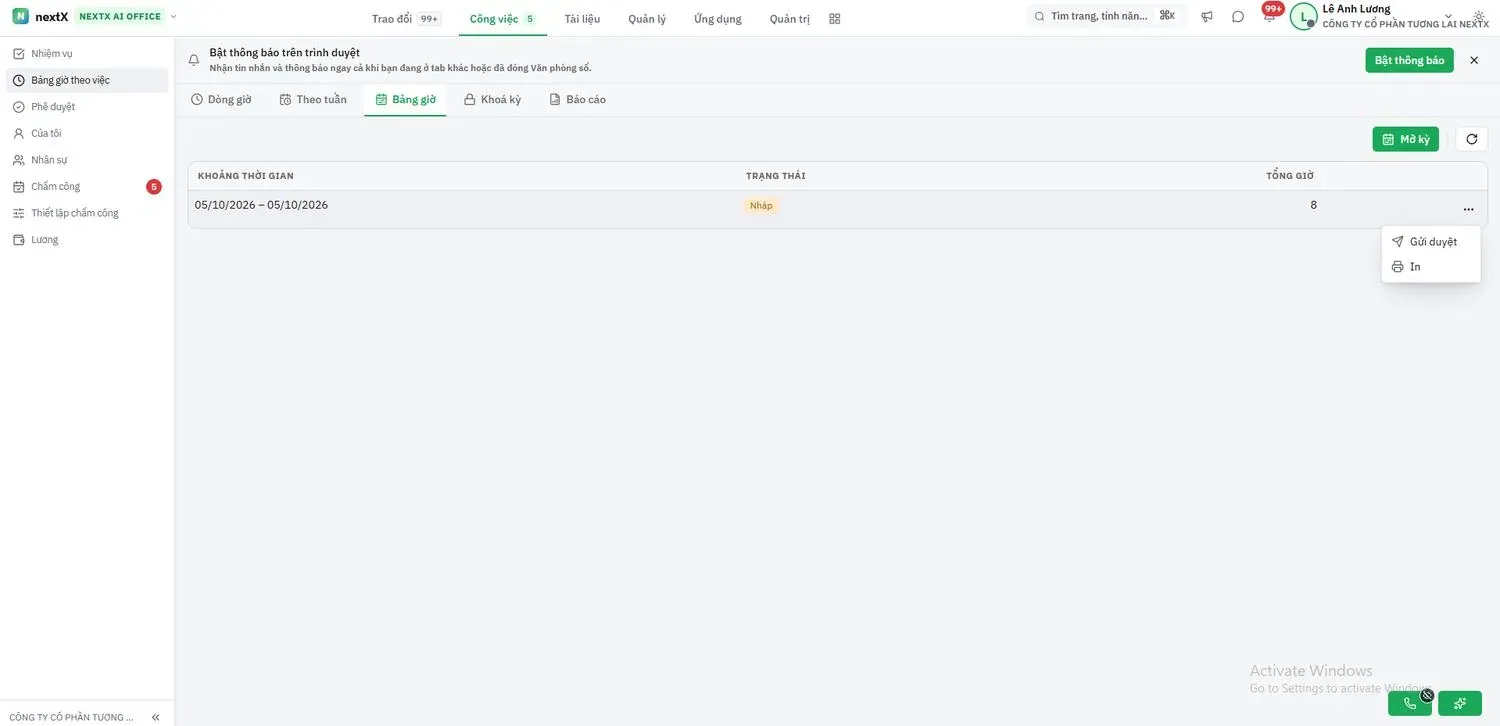
Task: Switch to the Theo tuần tab
Action: 313,100
